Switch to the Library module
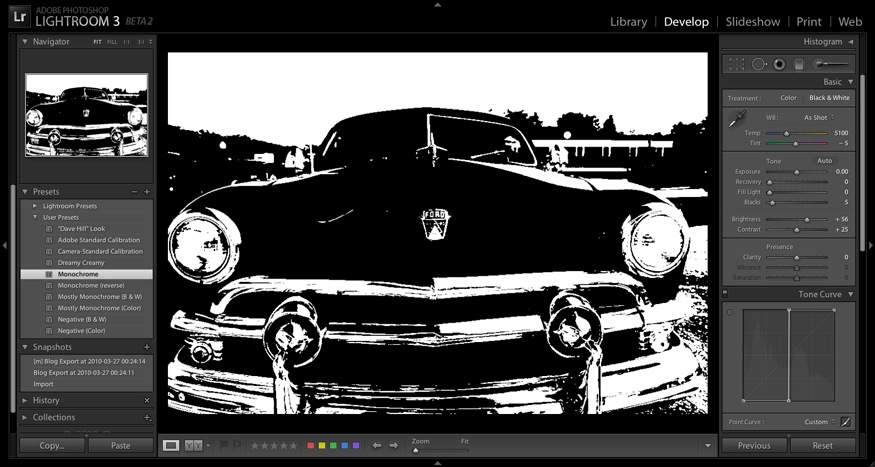 click(628, 22)
